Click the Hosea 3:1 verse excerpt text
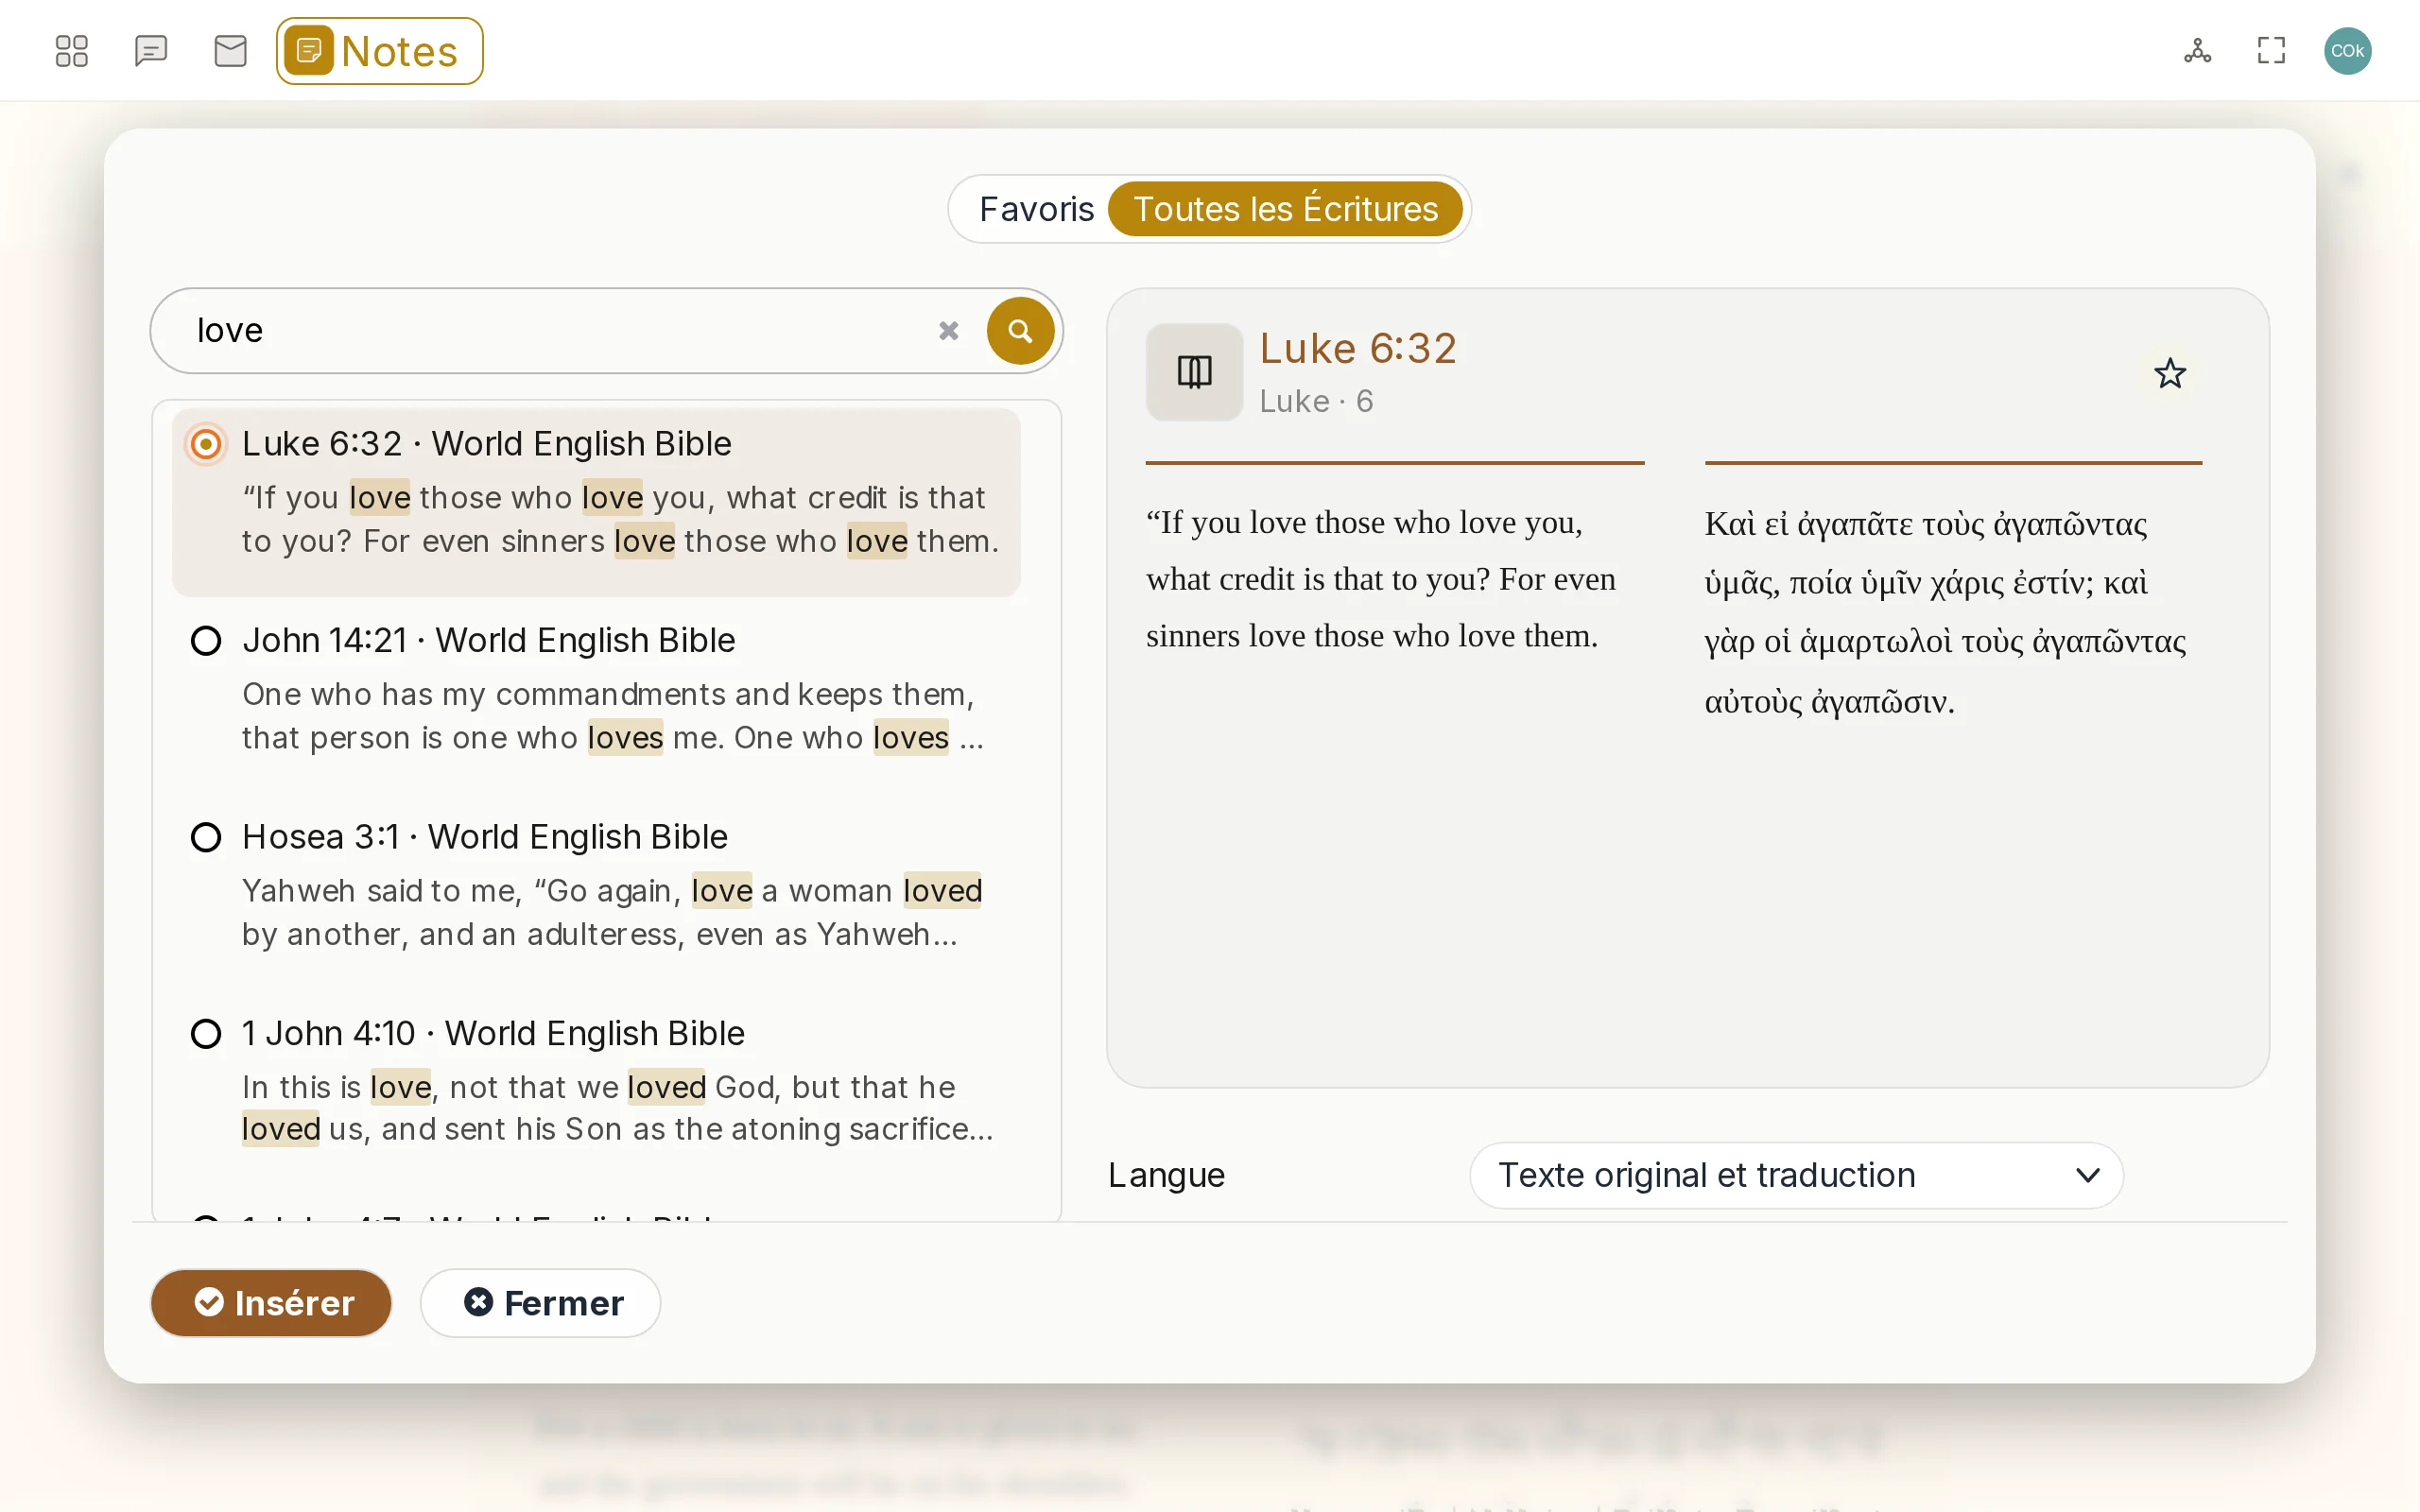 612,912
